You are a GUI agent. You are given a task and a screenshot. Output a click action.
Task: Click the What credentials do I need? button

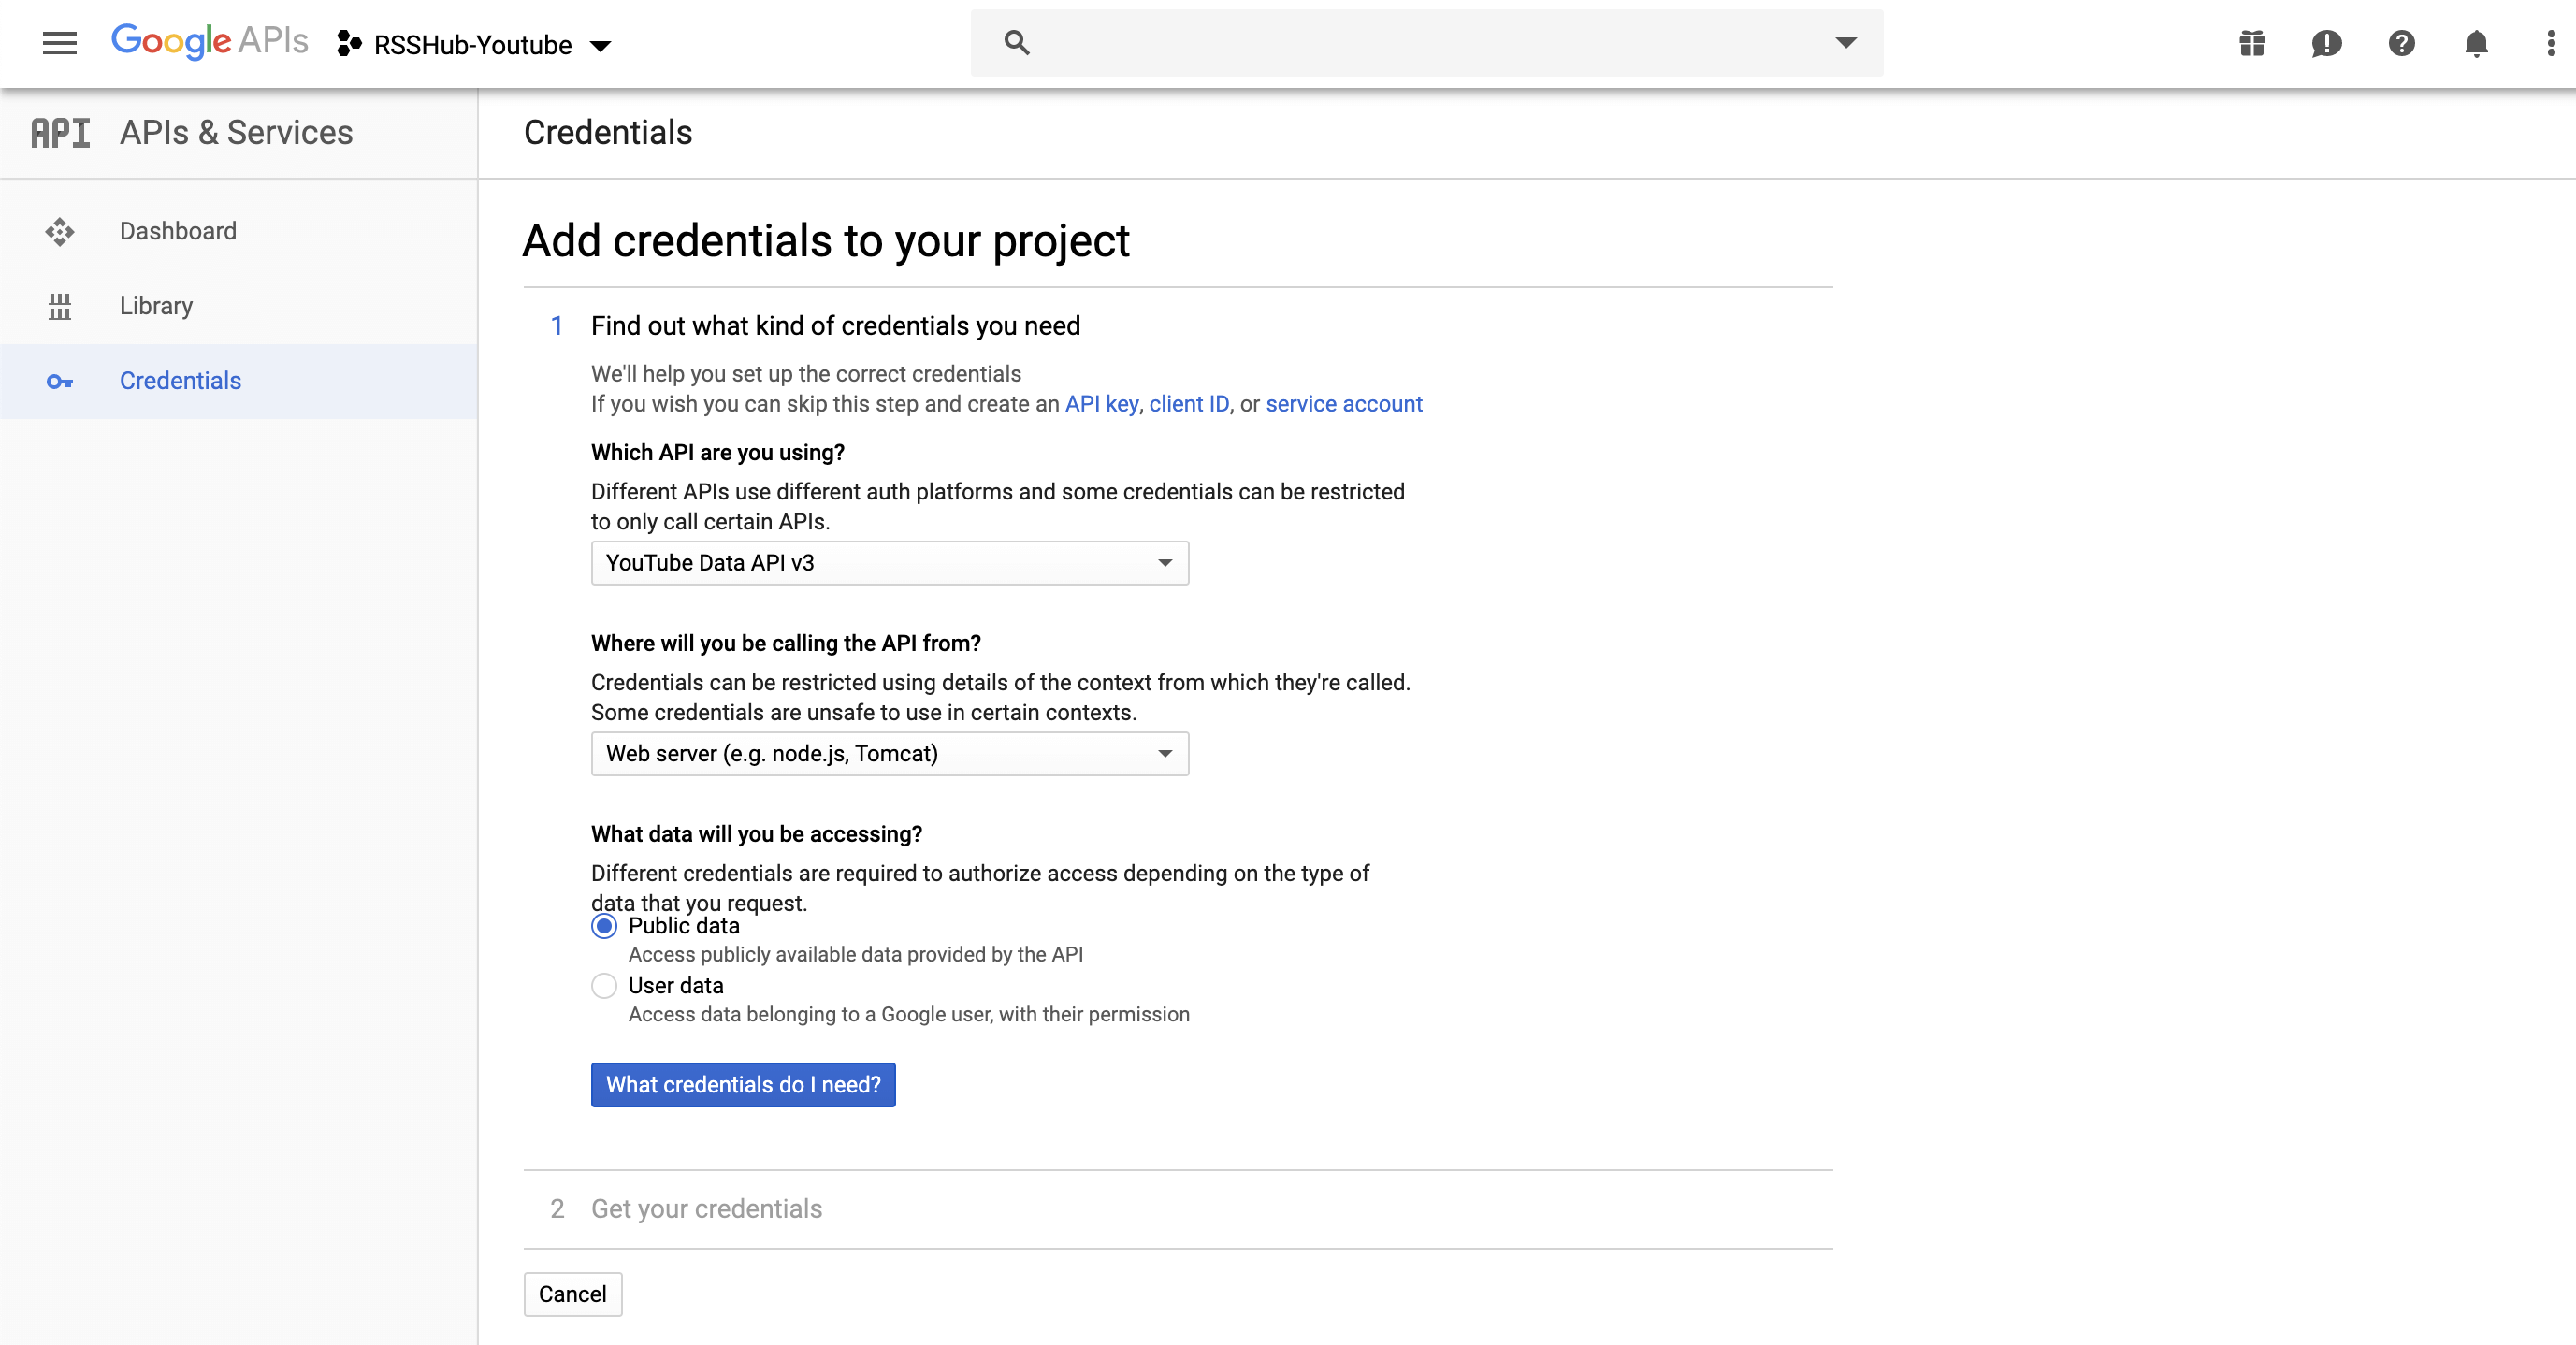click(743, 1085)
